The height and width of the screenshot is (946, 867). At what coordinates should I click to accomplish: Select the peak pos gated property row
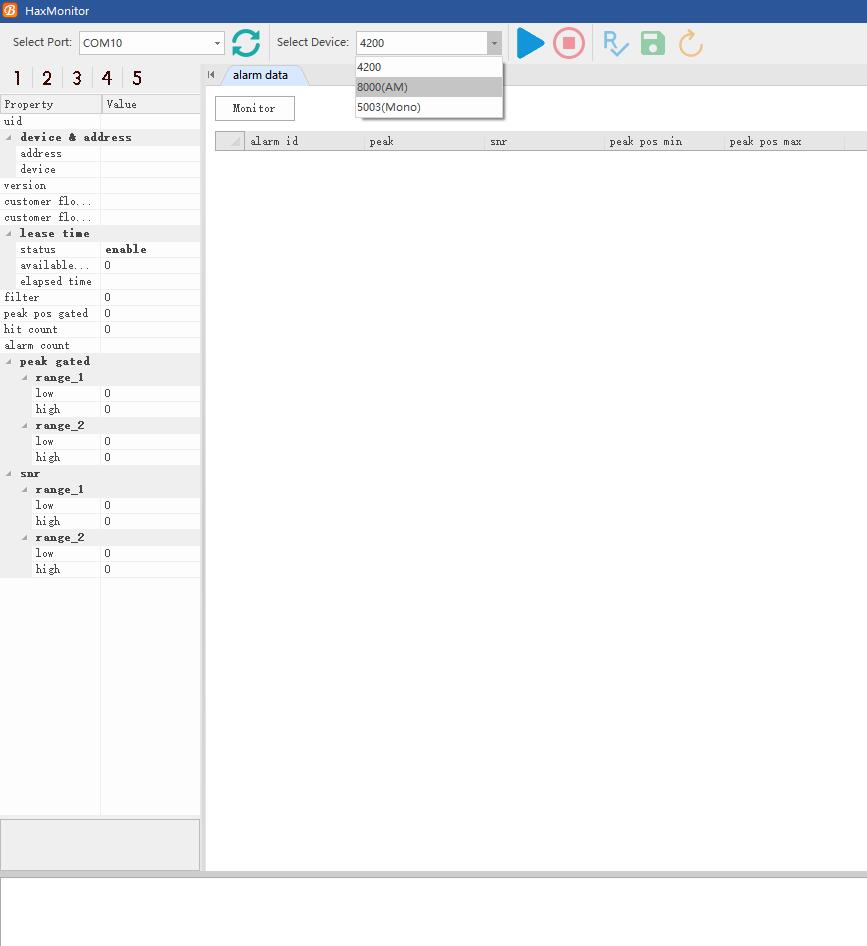pos(100,313)
